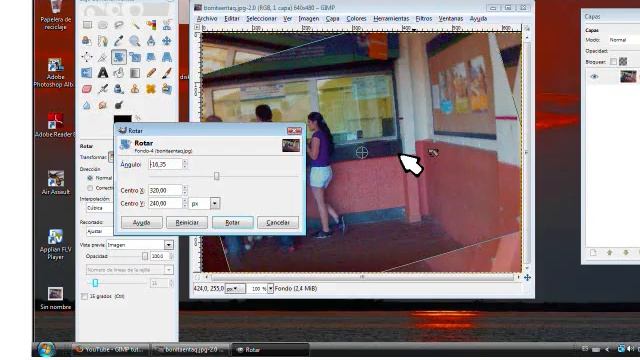Select the Perspective Clone tool
This screenshot has width=640, height=360.
point(167,89)
